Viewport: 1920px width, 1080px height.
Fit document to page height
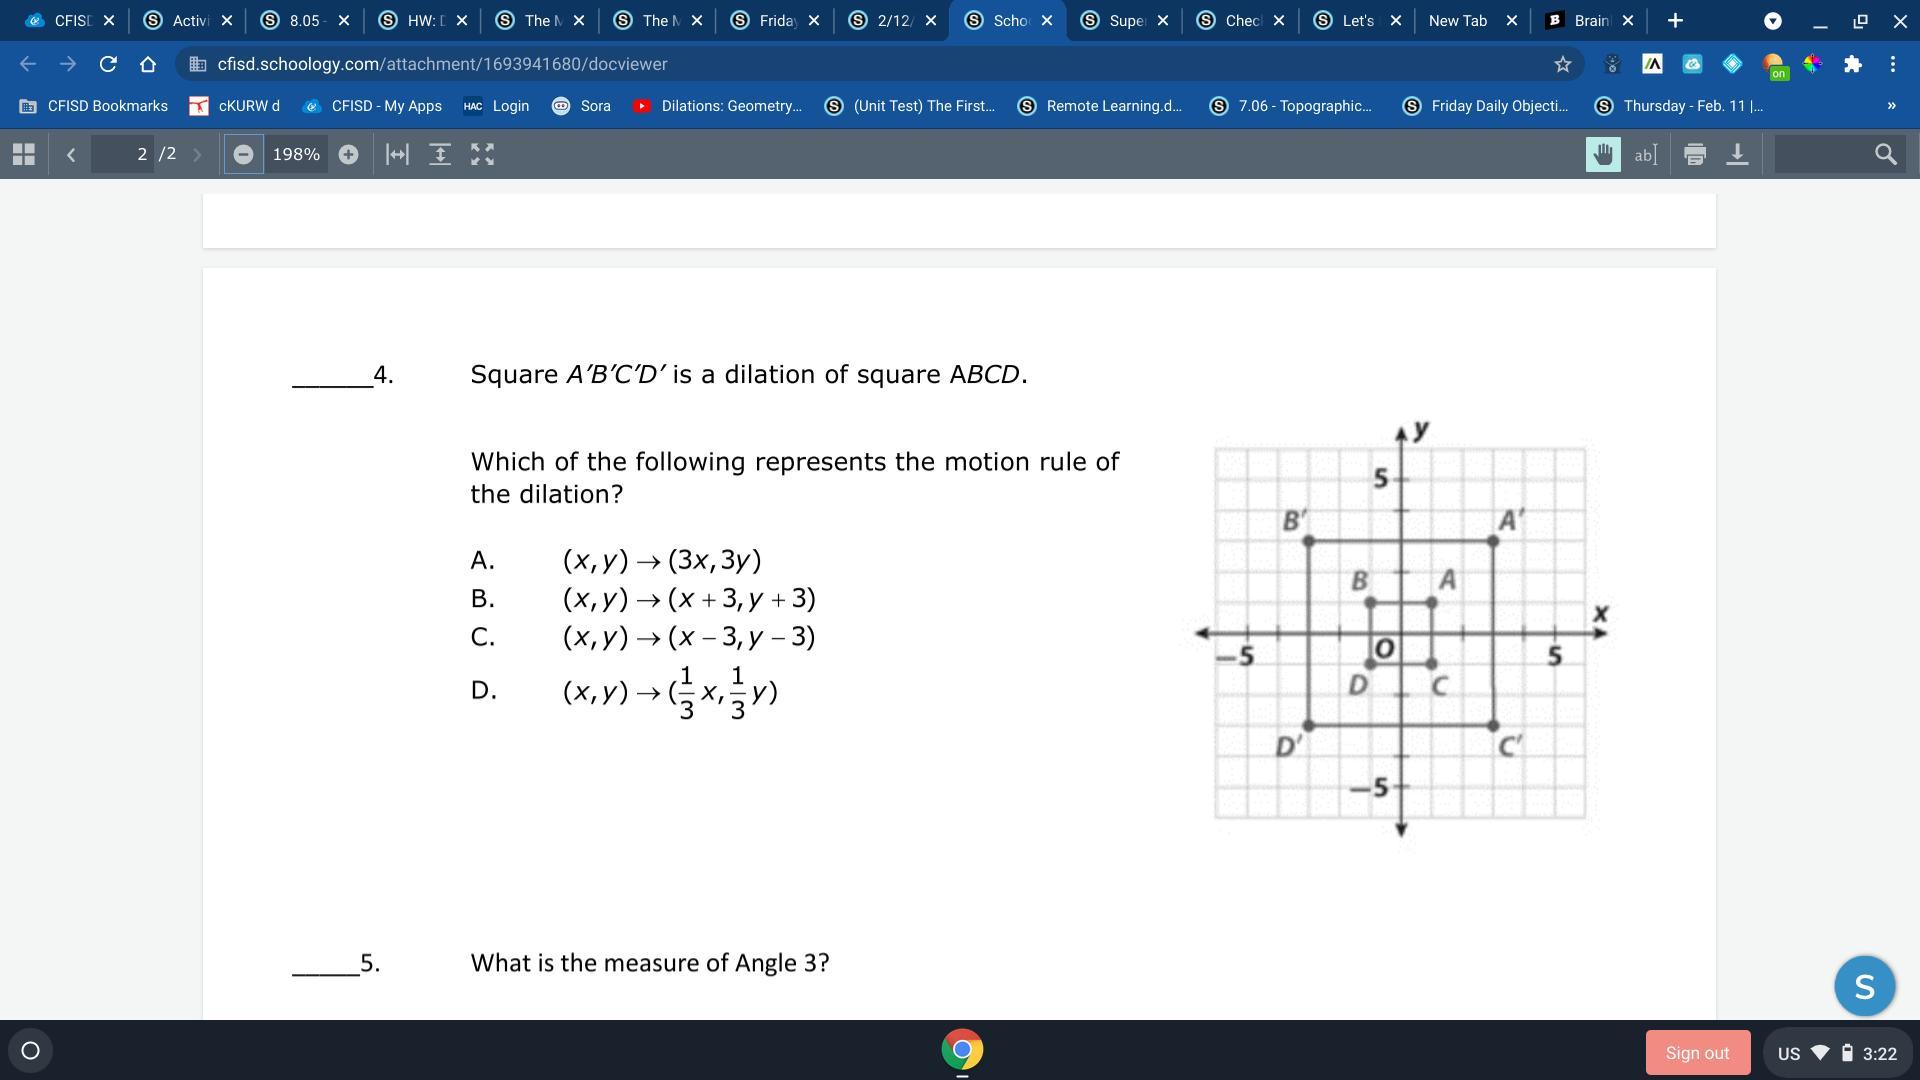tap(440, 154)
